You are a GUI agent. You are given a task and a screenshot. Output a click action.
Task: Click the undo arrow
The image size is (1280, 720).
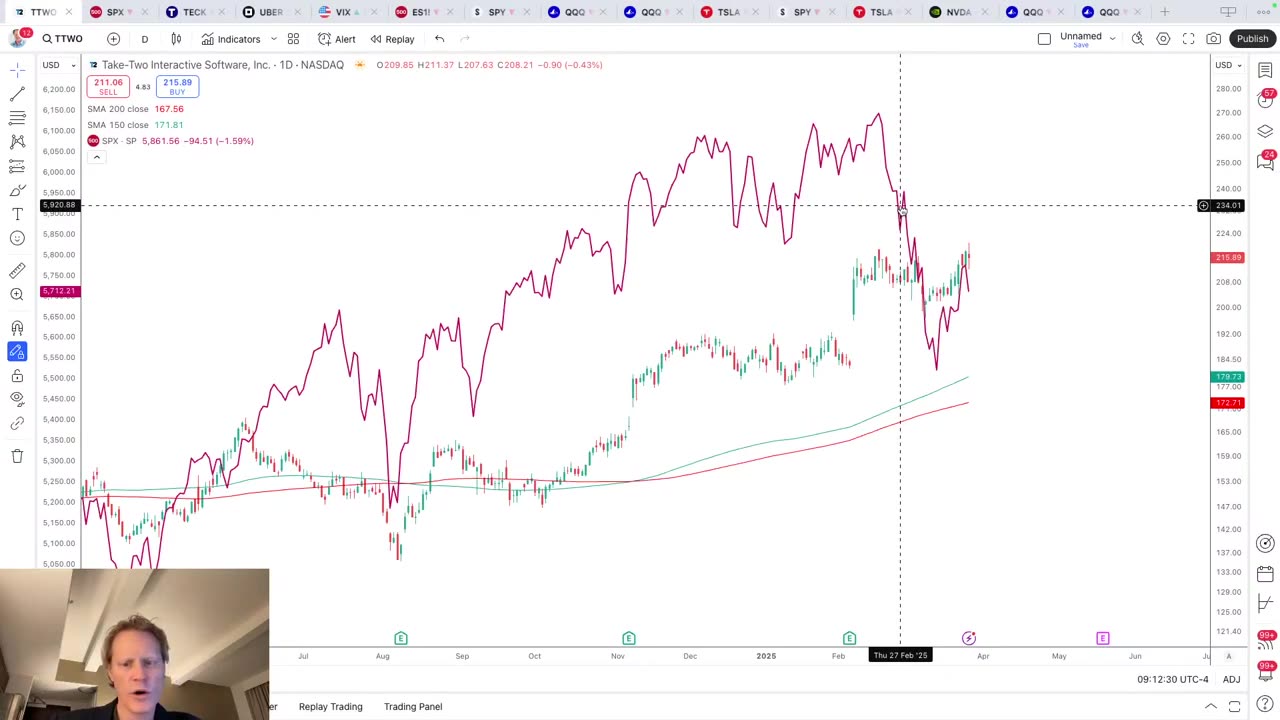coord(439,39)
